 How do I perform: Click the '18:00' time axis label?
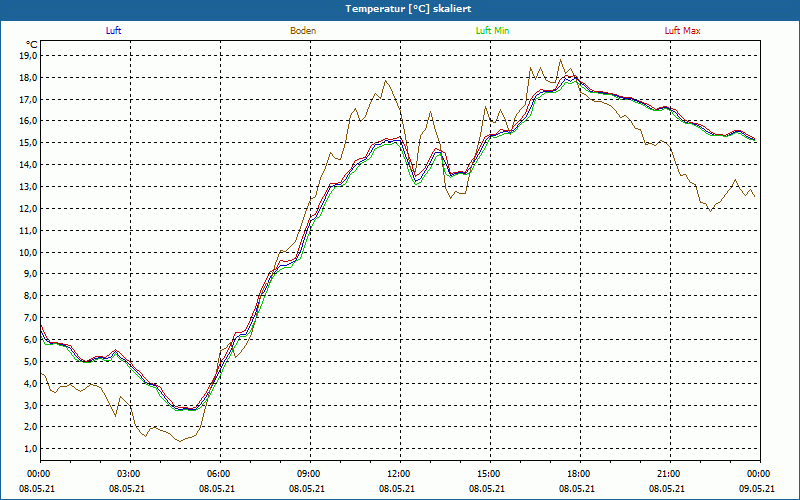pos(577,474)
